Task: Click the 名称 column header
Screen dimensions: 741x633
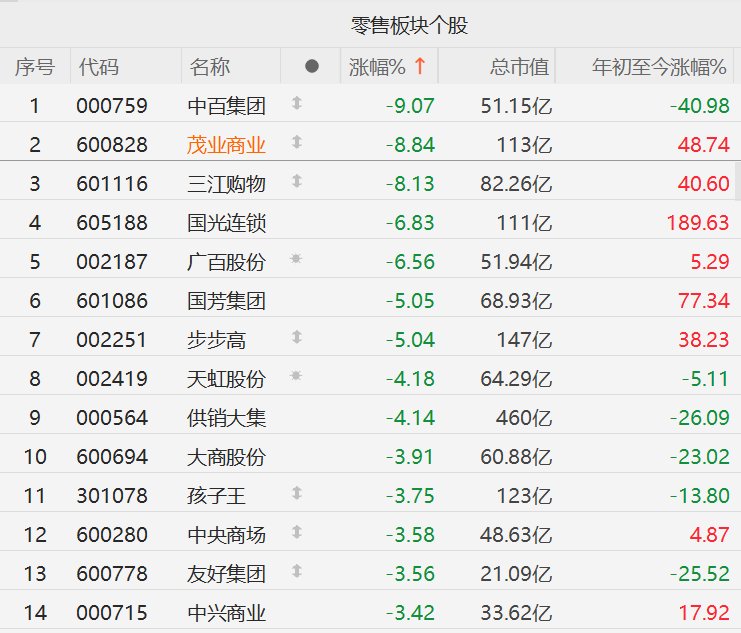Action: coord(210,67)
